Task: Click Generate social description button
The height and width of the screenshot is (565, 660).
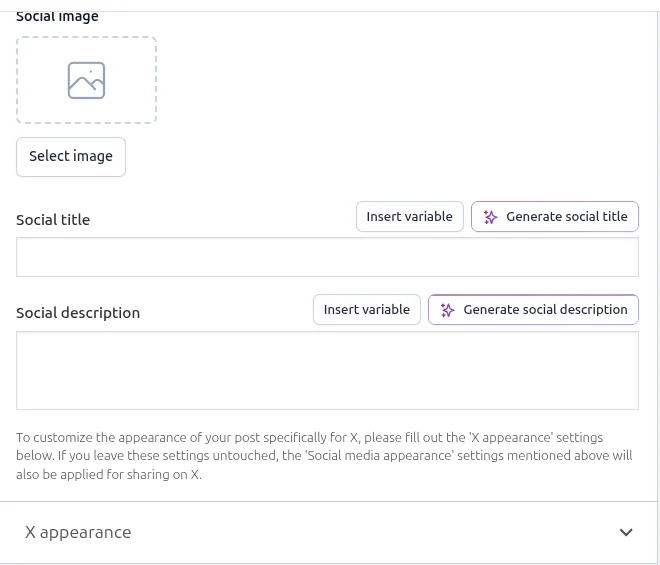Action: tap(533, 309)
